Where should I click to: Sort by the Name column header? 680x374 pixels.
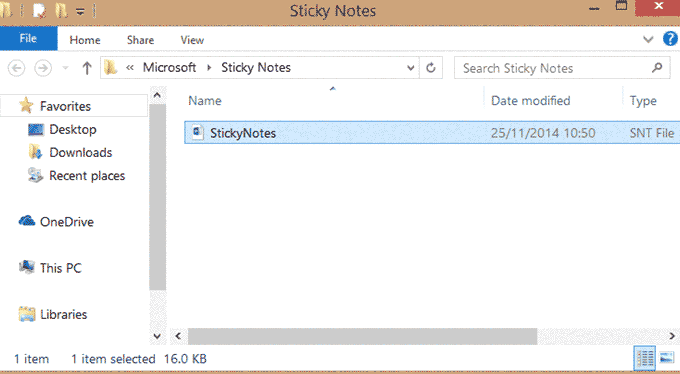[205, 101]
